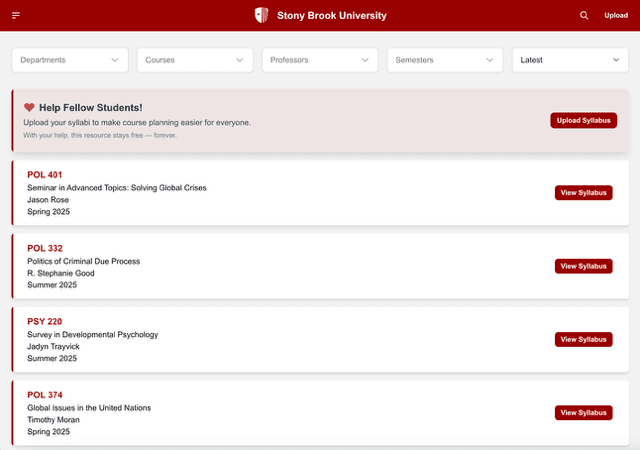
Task: Click Spring 2025 under POL 374
Action: tap(49, 432)
